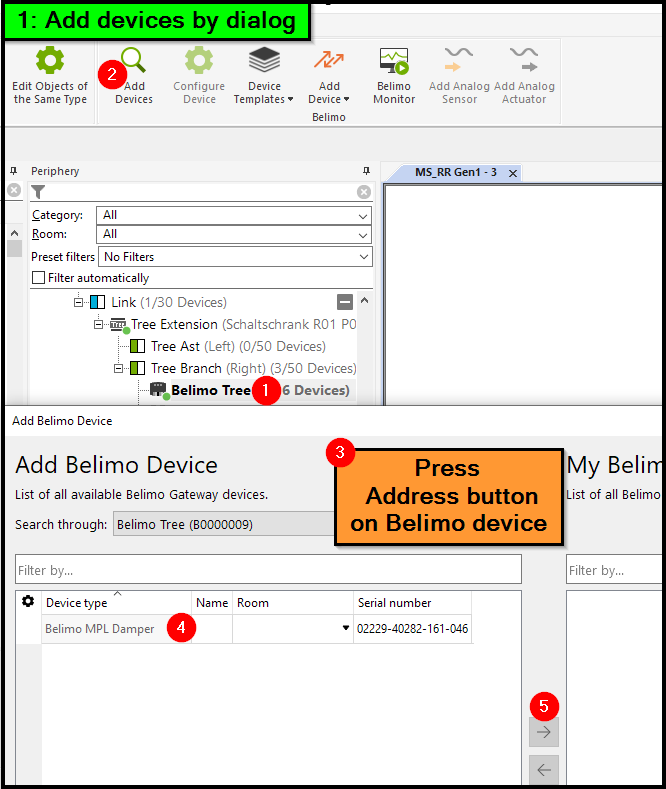Click Add Analog Sensor

coord(459,75)
